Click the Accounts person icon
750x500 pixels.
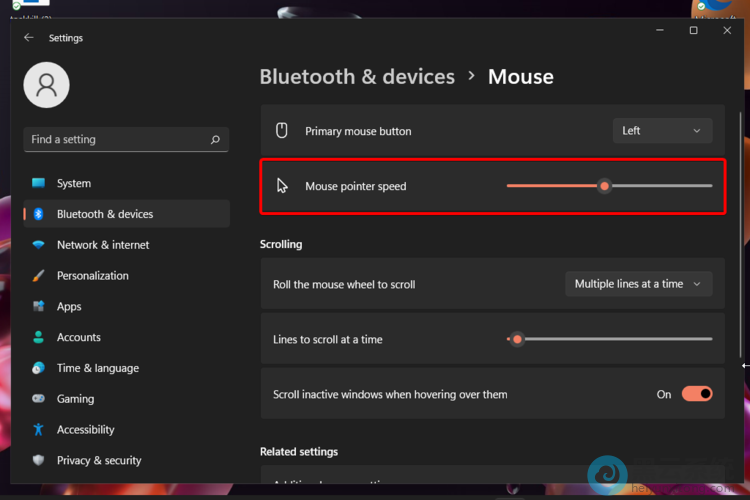point(38,338)
